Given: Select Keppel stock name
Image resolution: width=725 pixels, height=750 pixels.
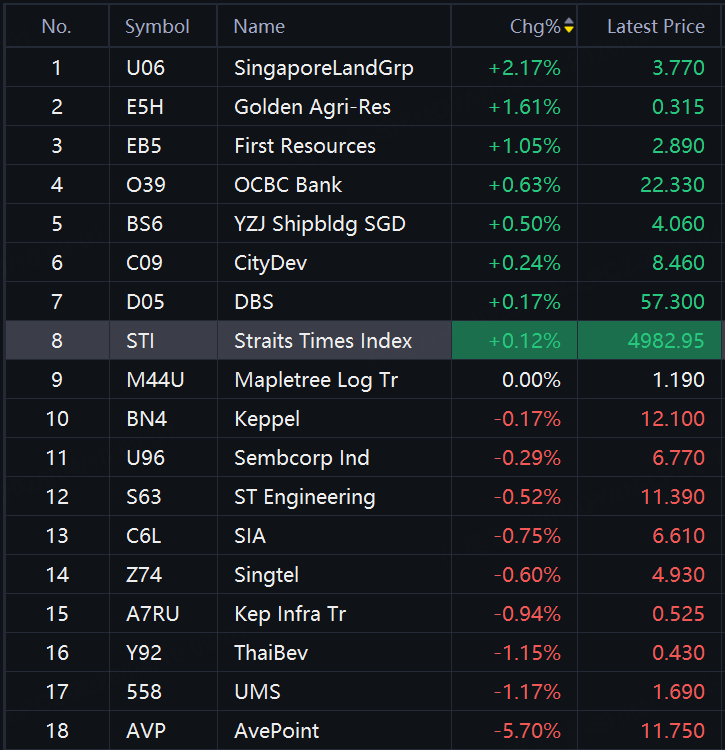Looking at the screenshot, I should pos(267,419).
